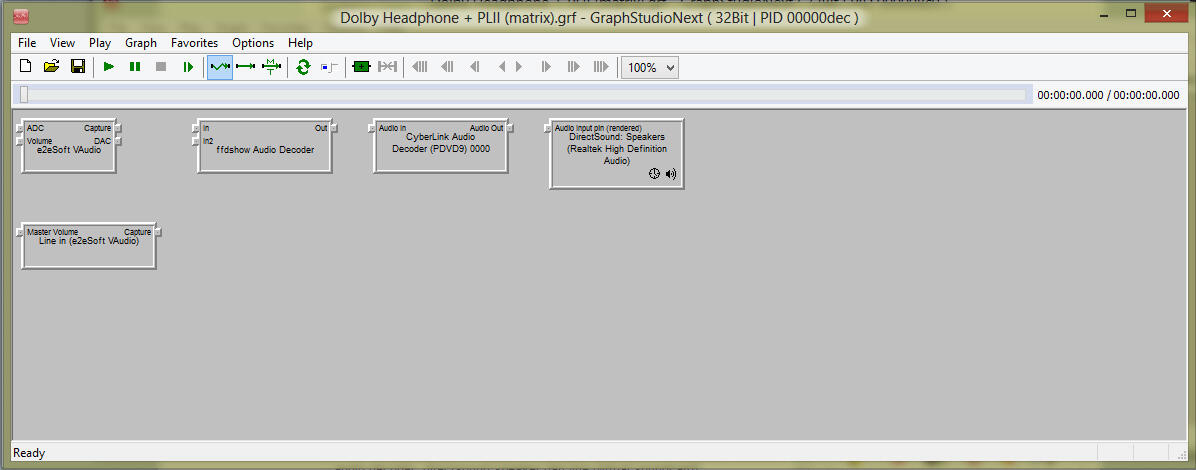Open the 100% zoom dropdown
The width and height of the screenshot is (1196, 470).
(x=650, y=67)
